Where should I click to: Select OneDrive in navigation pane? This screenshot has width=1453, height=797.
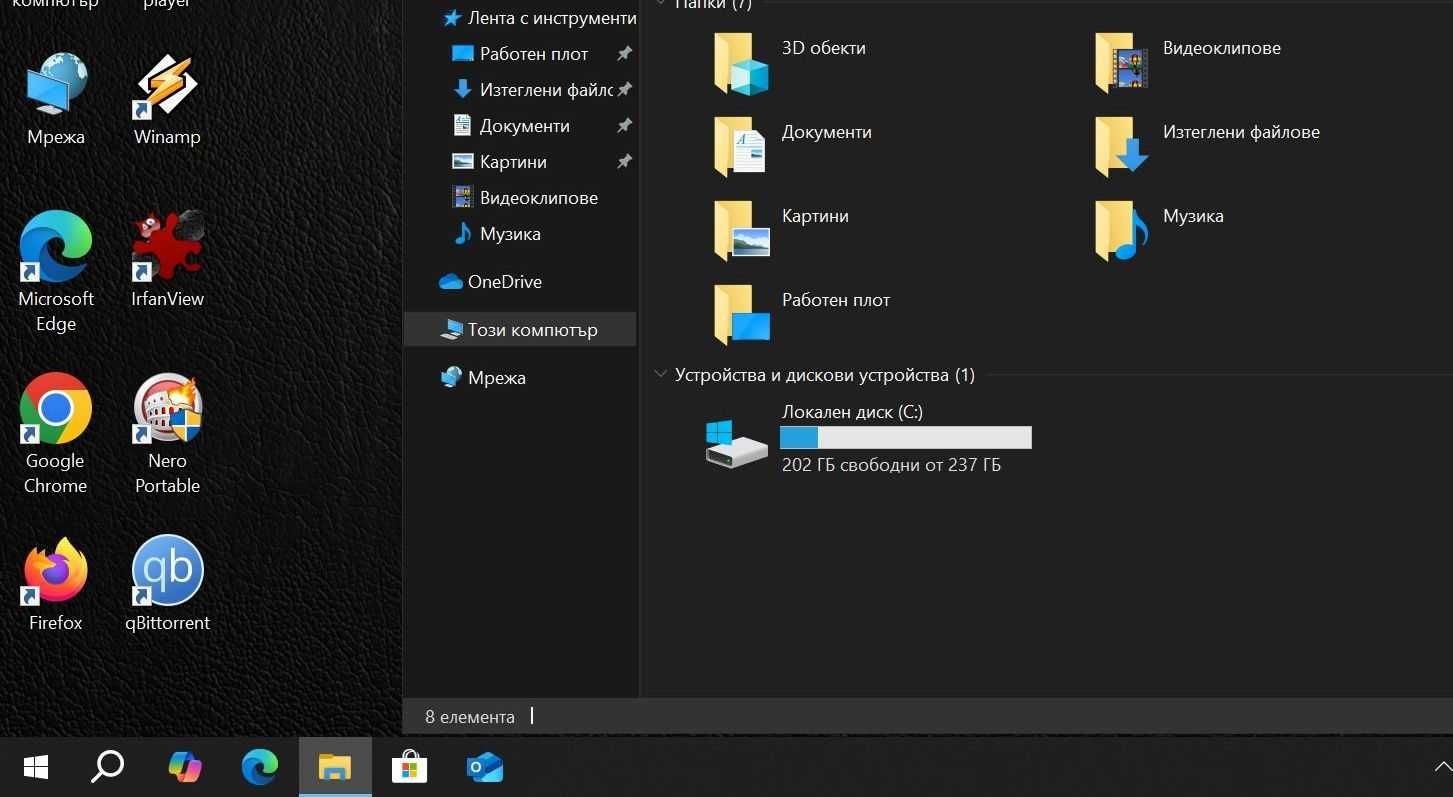click(491, 282)
